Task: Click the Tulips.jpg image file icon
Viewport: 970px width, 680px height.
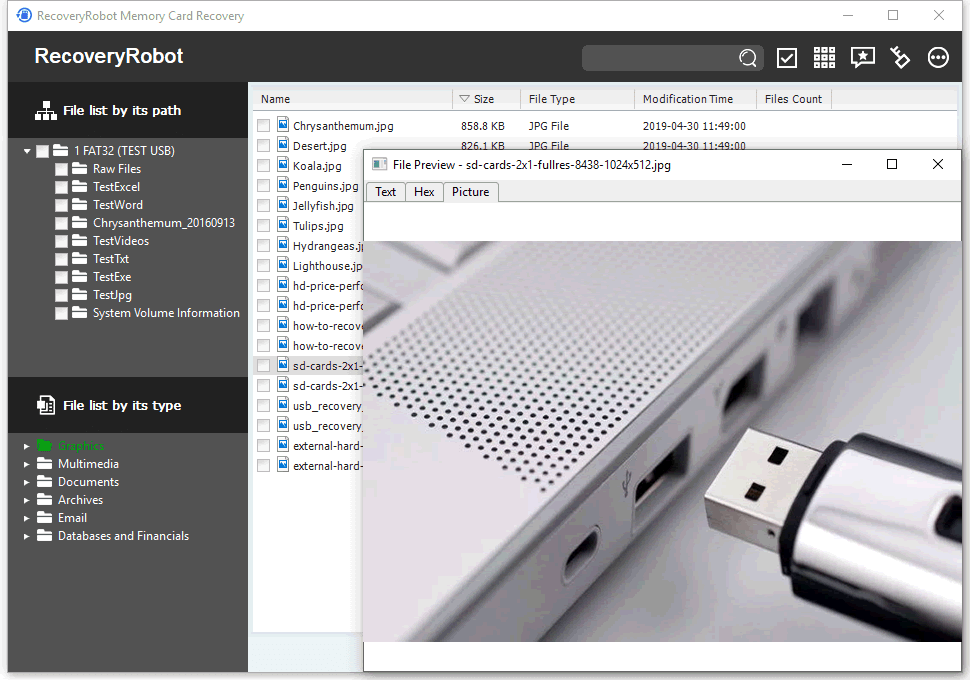Action: (283, 225)
